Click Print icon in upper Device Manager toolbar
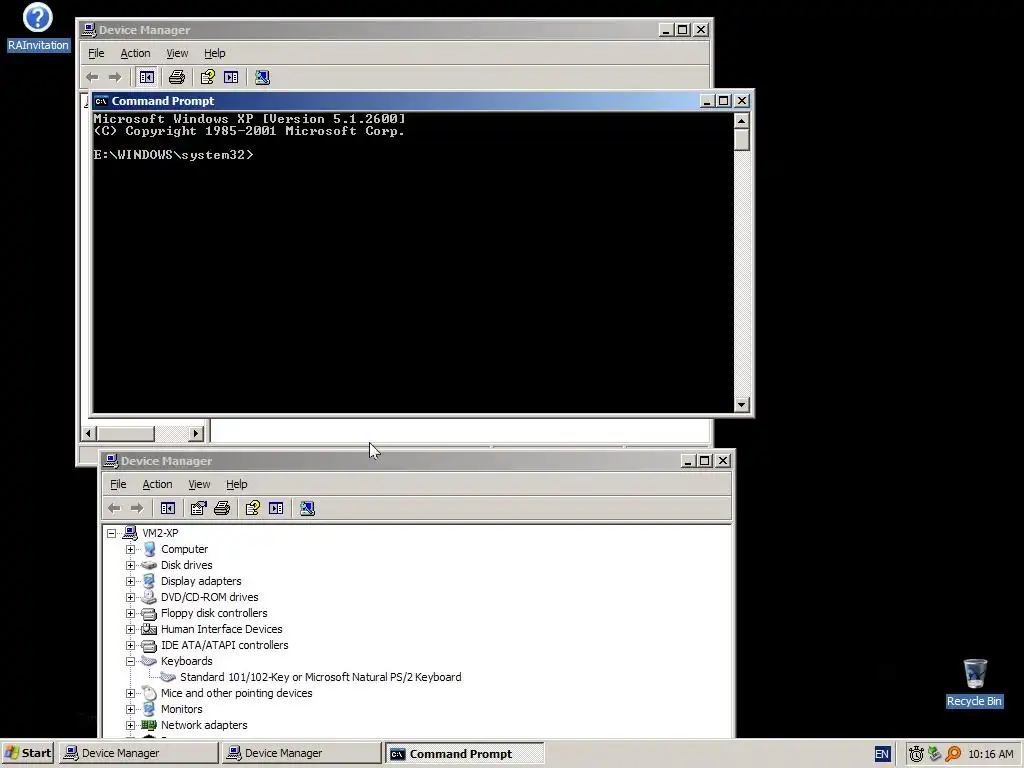Viewport: 1024px width, 768px height. [176, 77]
